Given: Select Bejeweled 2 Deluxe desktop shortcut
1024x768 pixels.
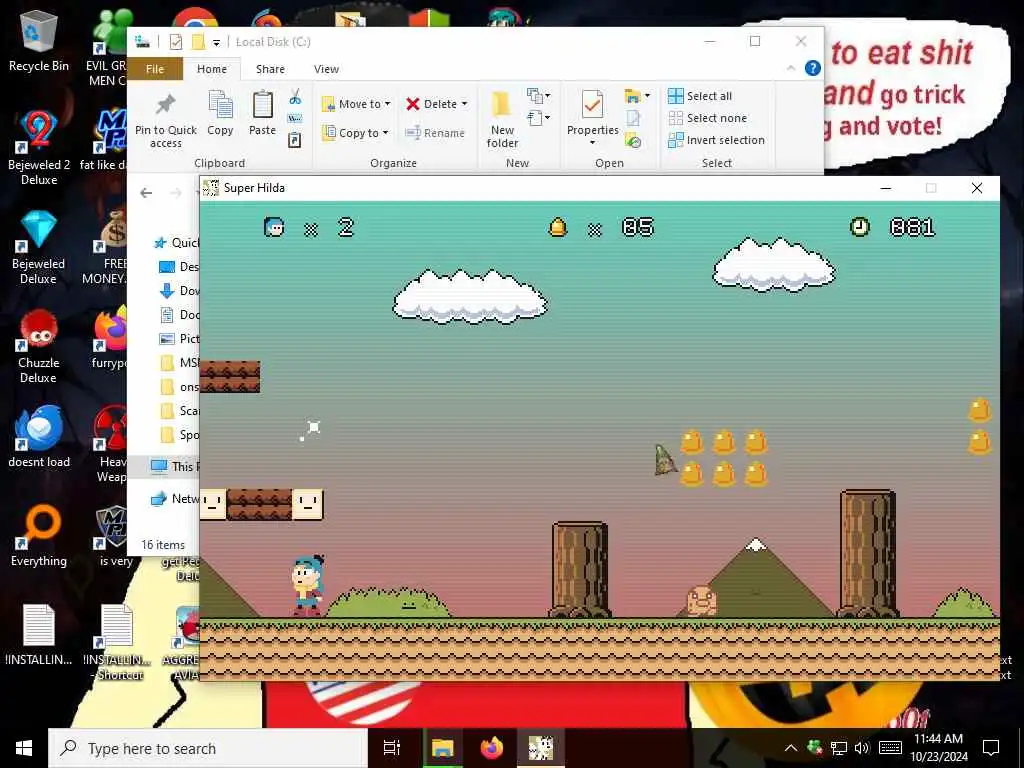Looking at the screenshot, I should point(39,149).
